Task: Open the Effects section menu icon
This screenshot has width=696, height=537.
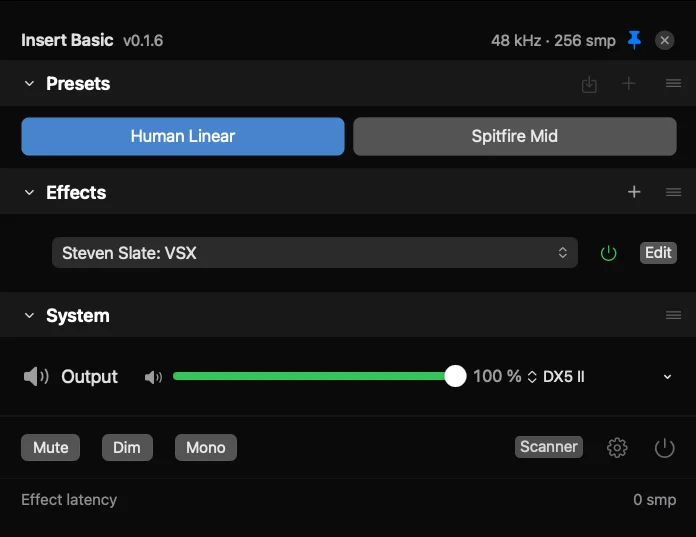Action: pyautogui.click(x=674, y=192)
